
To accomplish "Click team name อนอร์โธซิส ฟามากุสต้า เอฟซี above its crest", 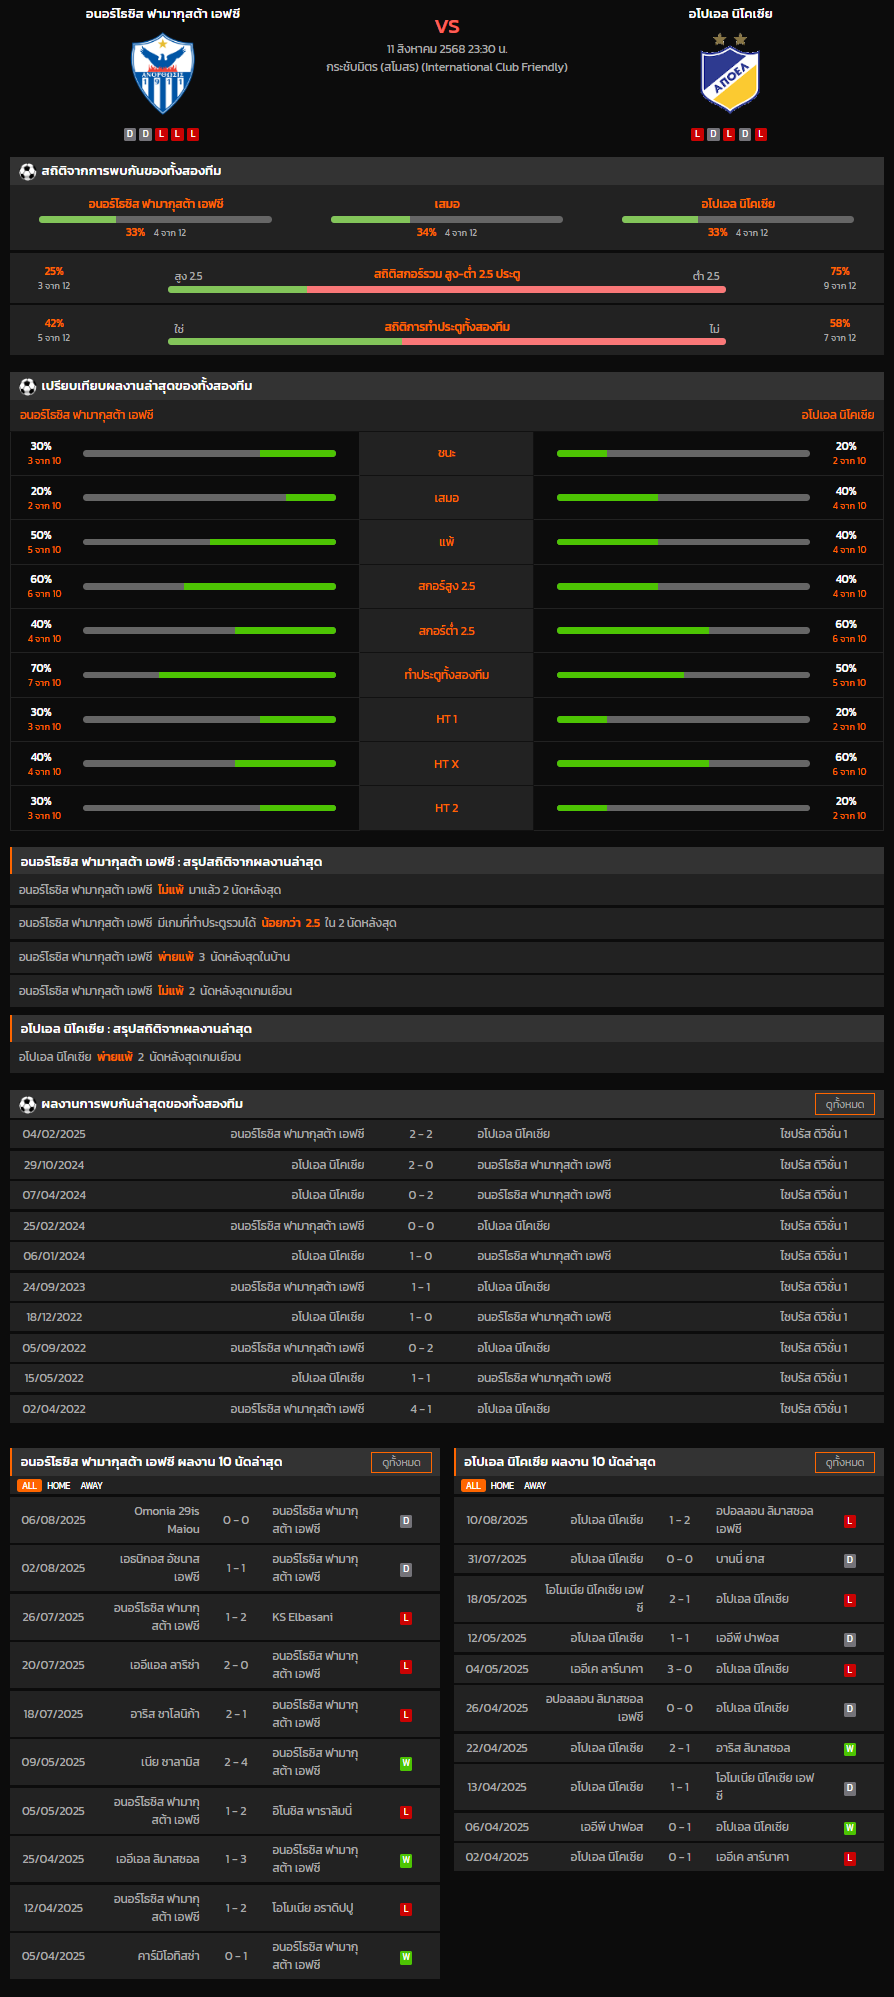I will [x=163, y=14].
